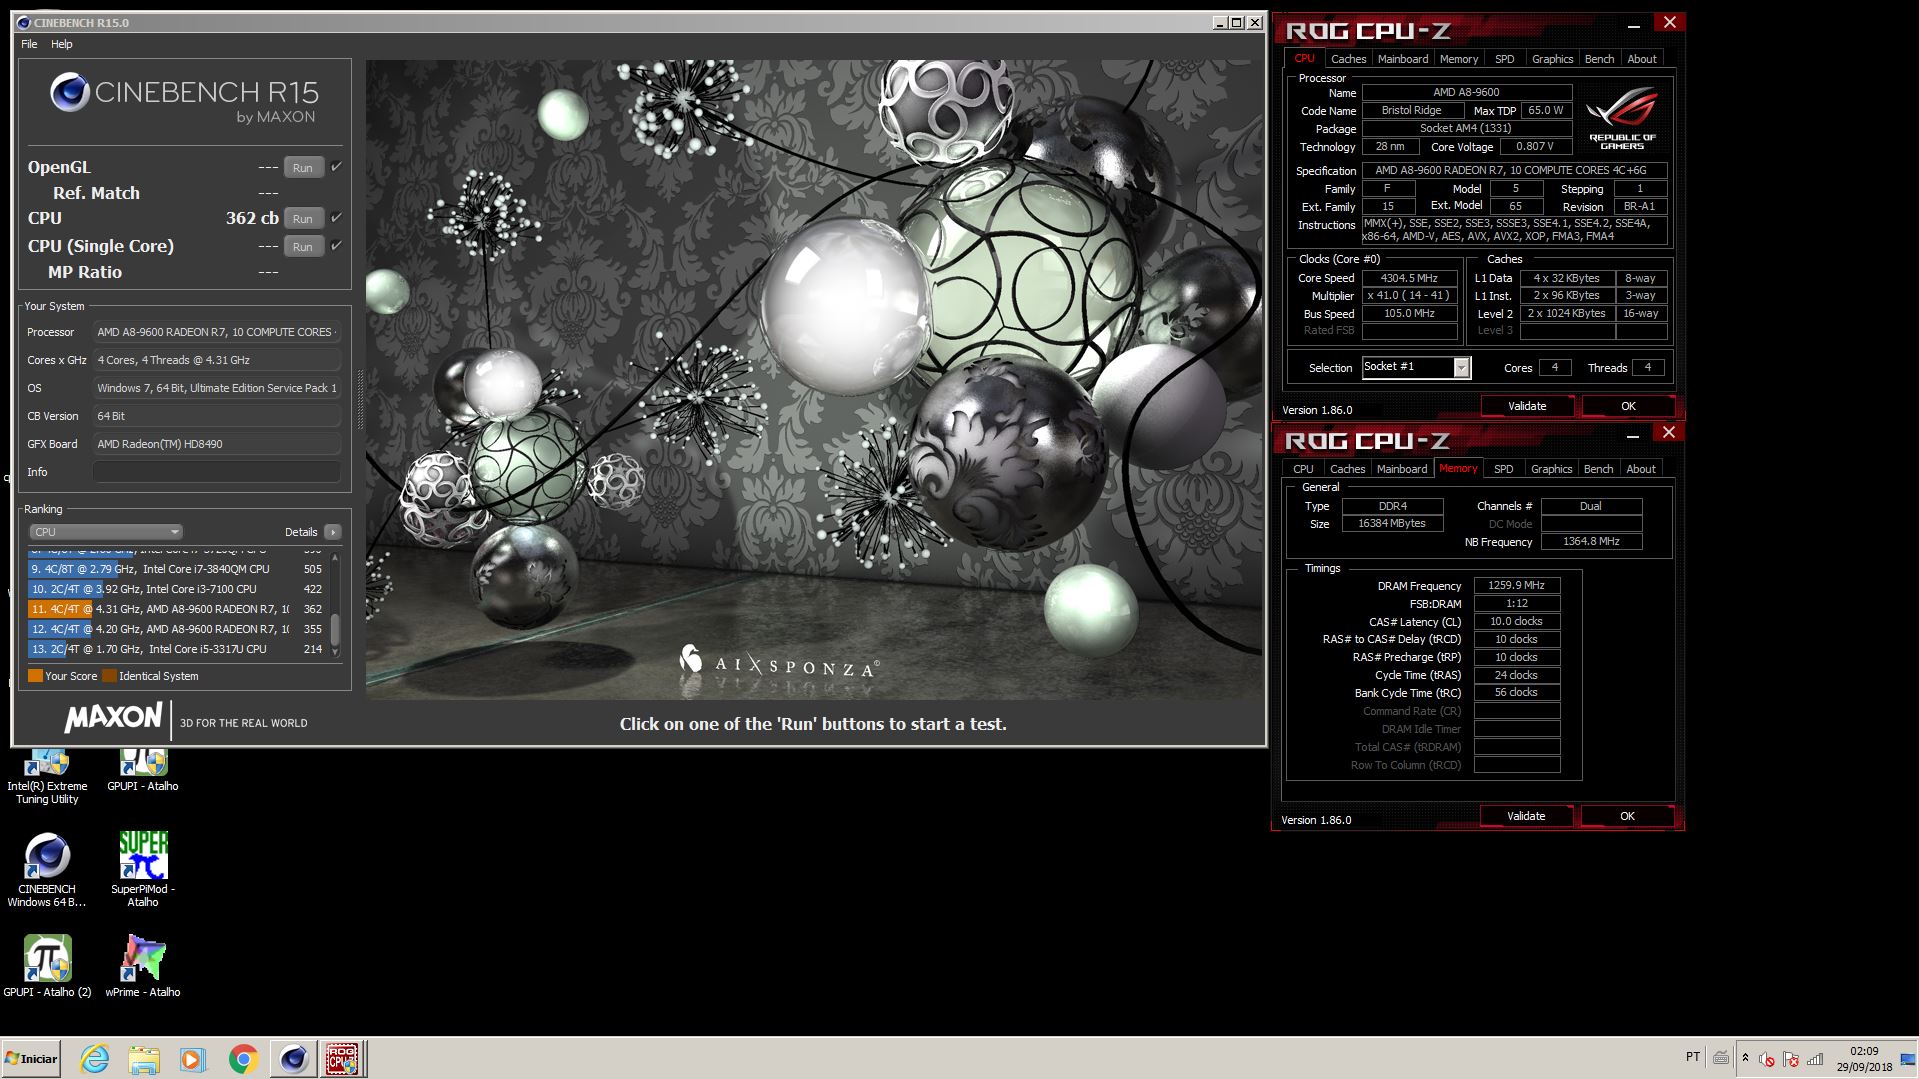
Task: Switch to ROG CPU-Z taskbar button
Action: 343,1059
